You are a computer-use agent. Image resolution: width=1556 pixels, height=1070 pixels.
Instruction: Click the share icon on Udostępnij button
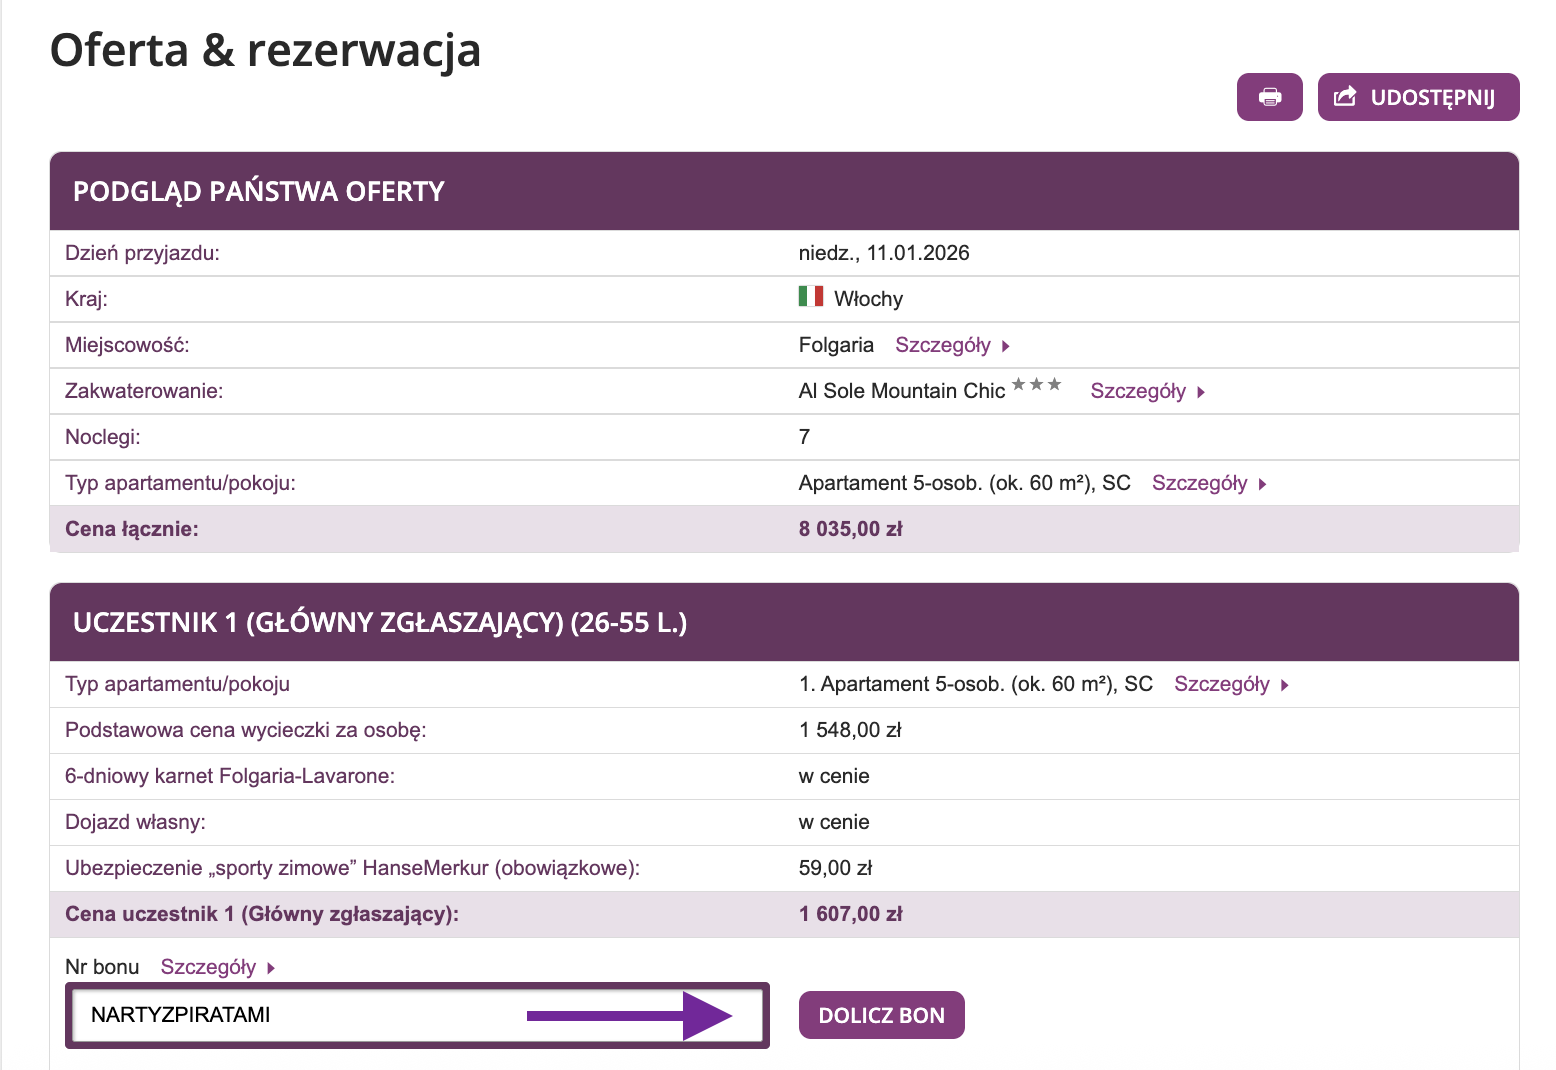point(1346,96)
